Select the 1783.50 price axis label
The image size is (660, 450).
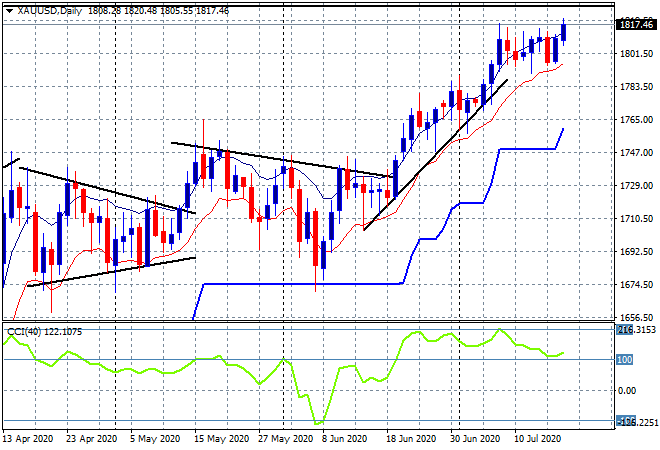(636, 87)
